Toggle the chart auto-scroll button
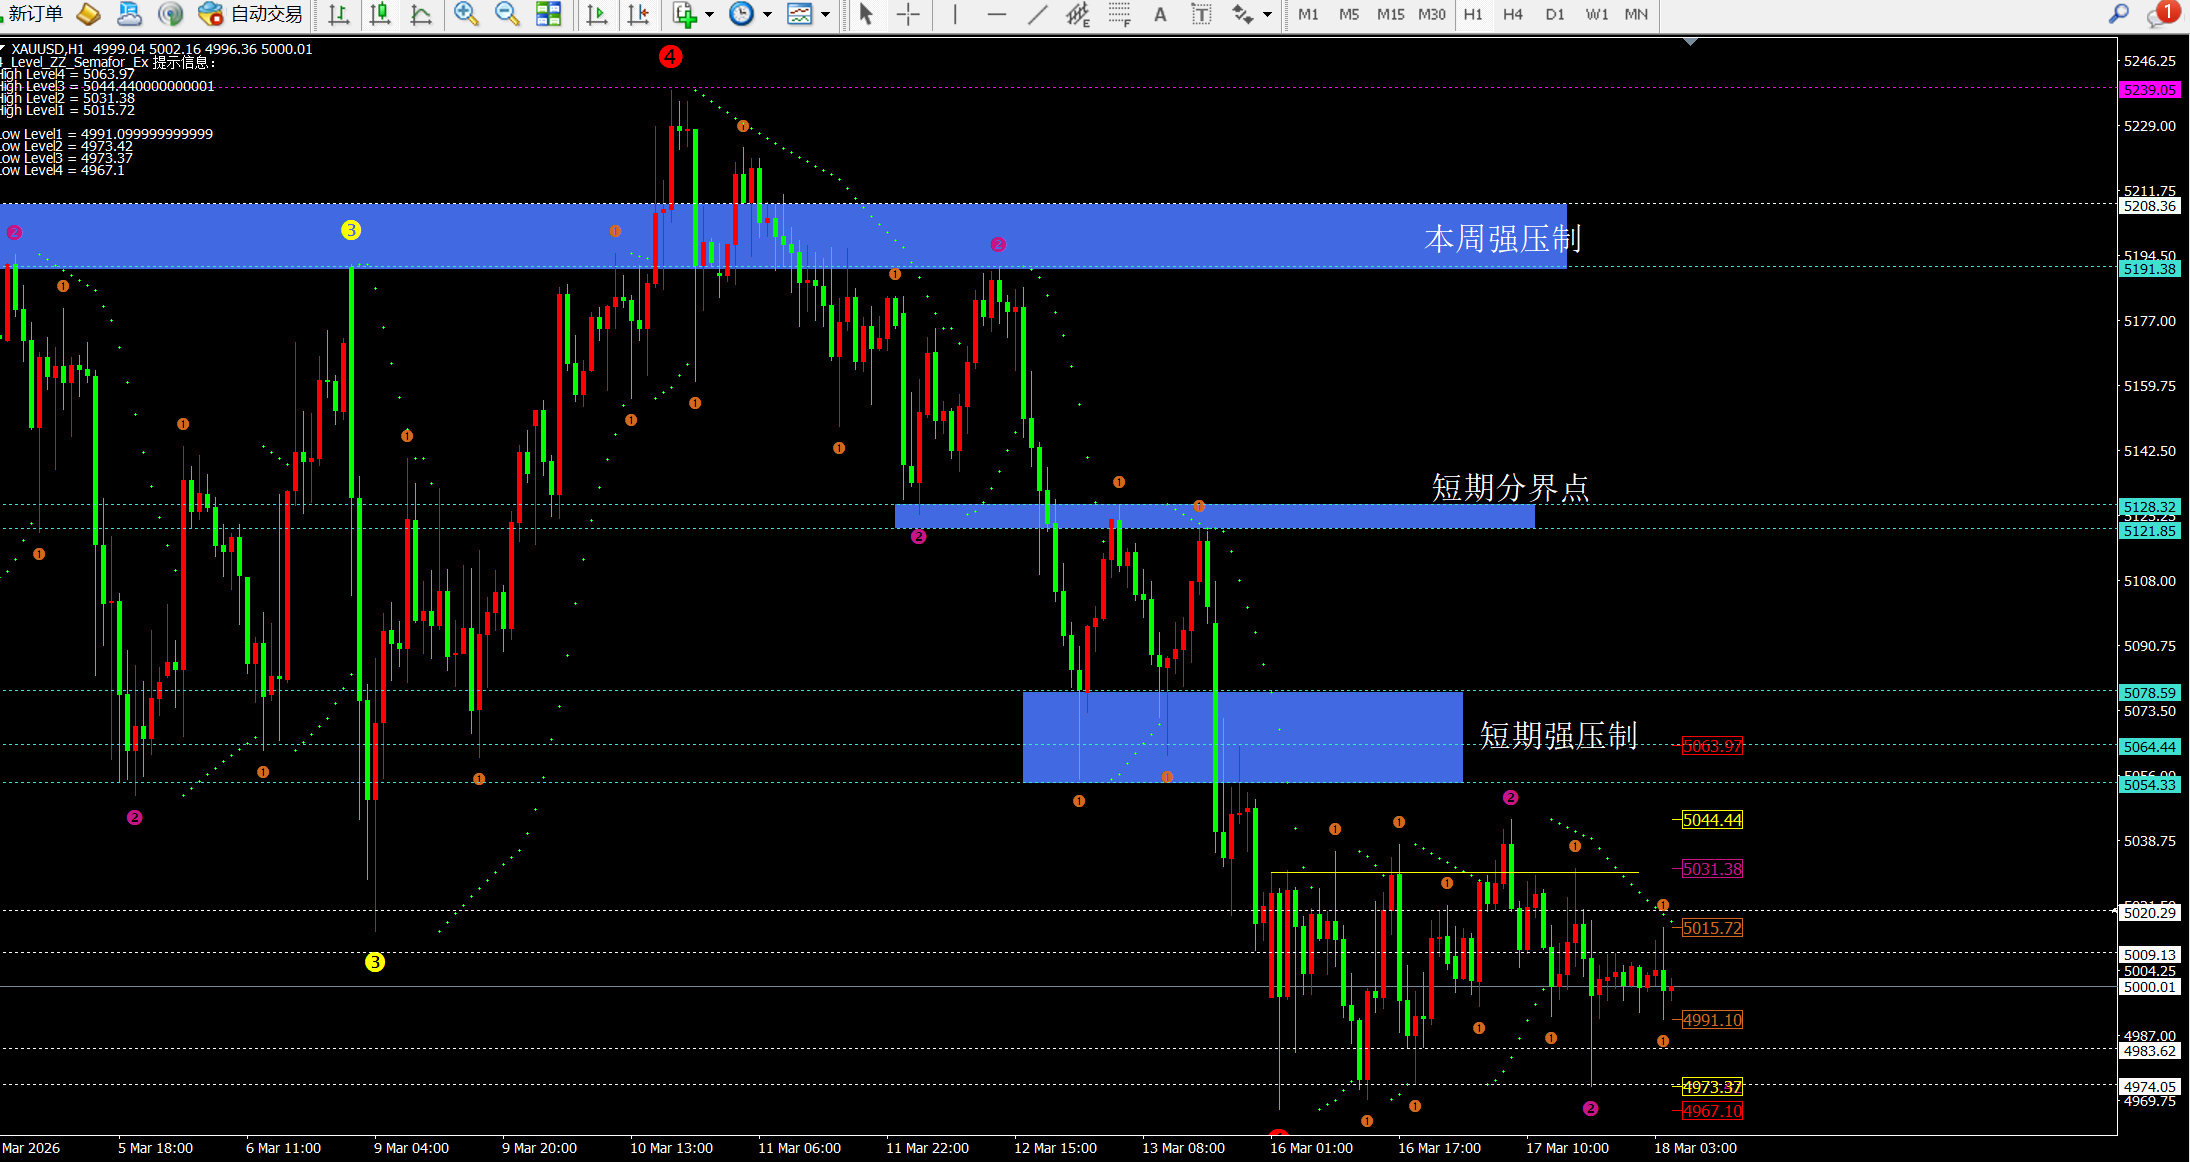 (x=597, y=14)
